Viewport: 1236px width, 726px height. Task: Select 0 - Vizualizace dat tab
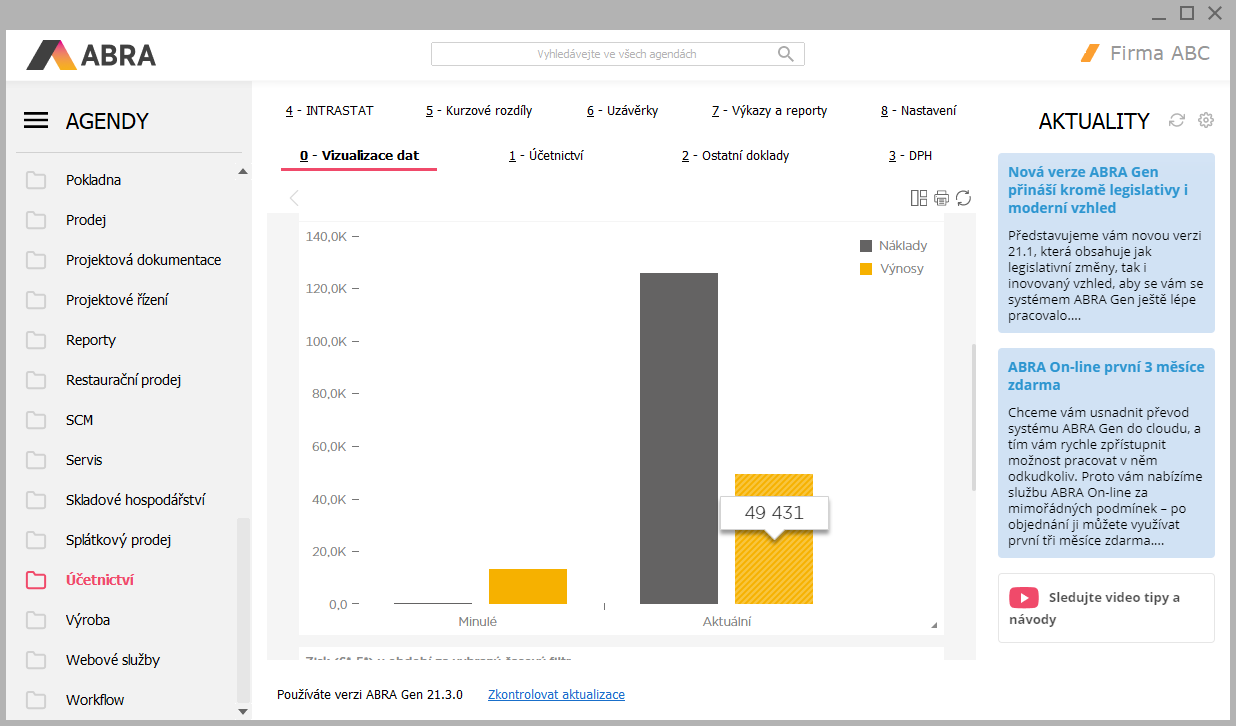click(359, 156)
